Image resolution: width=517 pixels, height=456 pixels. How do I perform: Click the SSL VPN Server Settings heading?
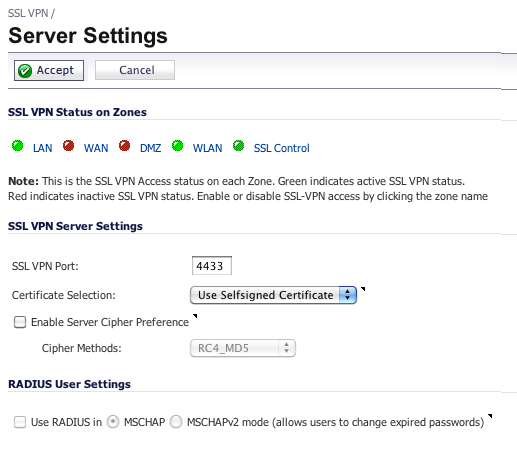(x=75, y=226)
